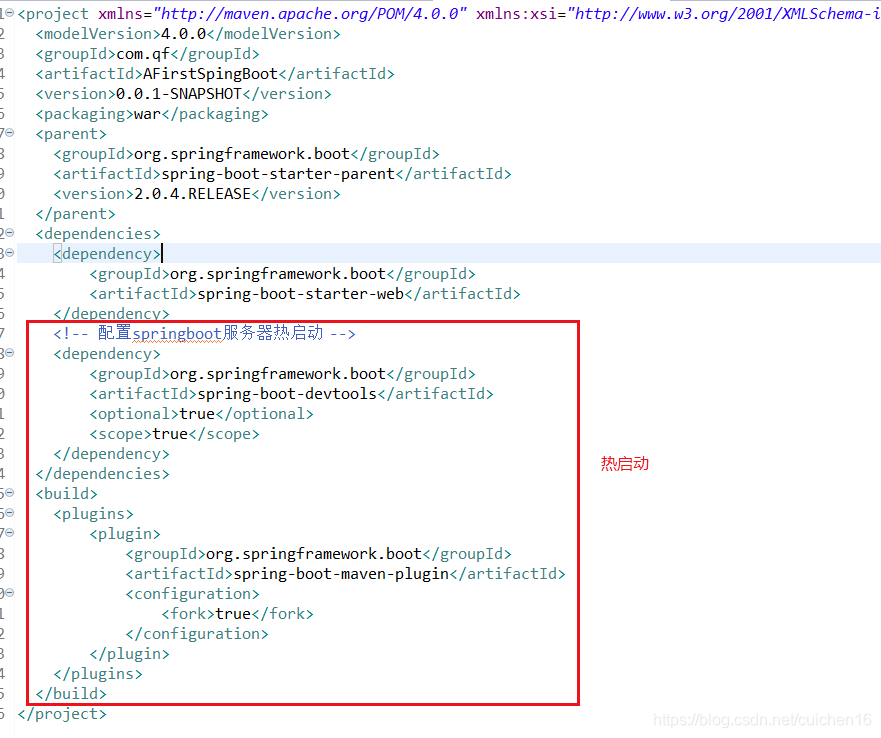881x738 pixels.
Task: Click the opening <build> tag text
Action: point(66,494)
